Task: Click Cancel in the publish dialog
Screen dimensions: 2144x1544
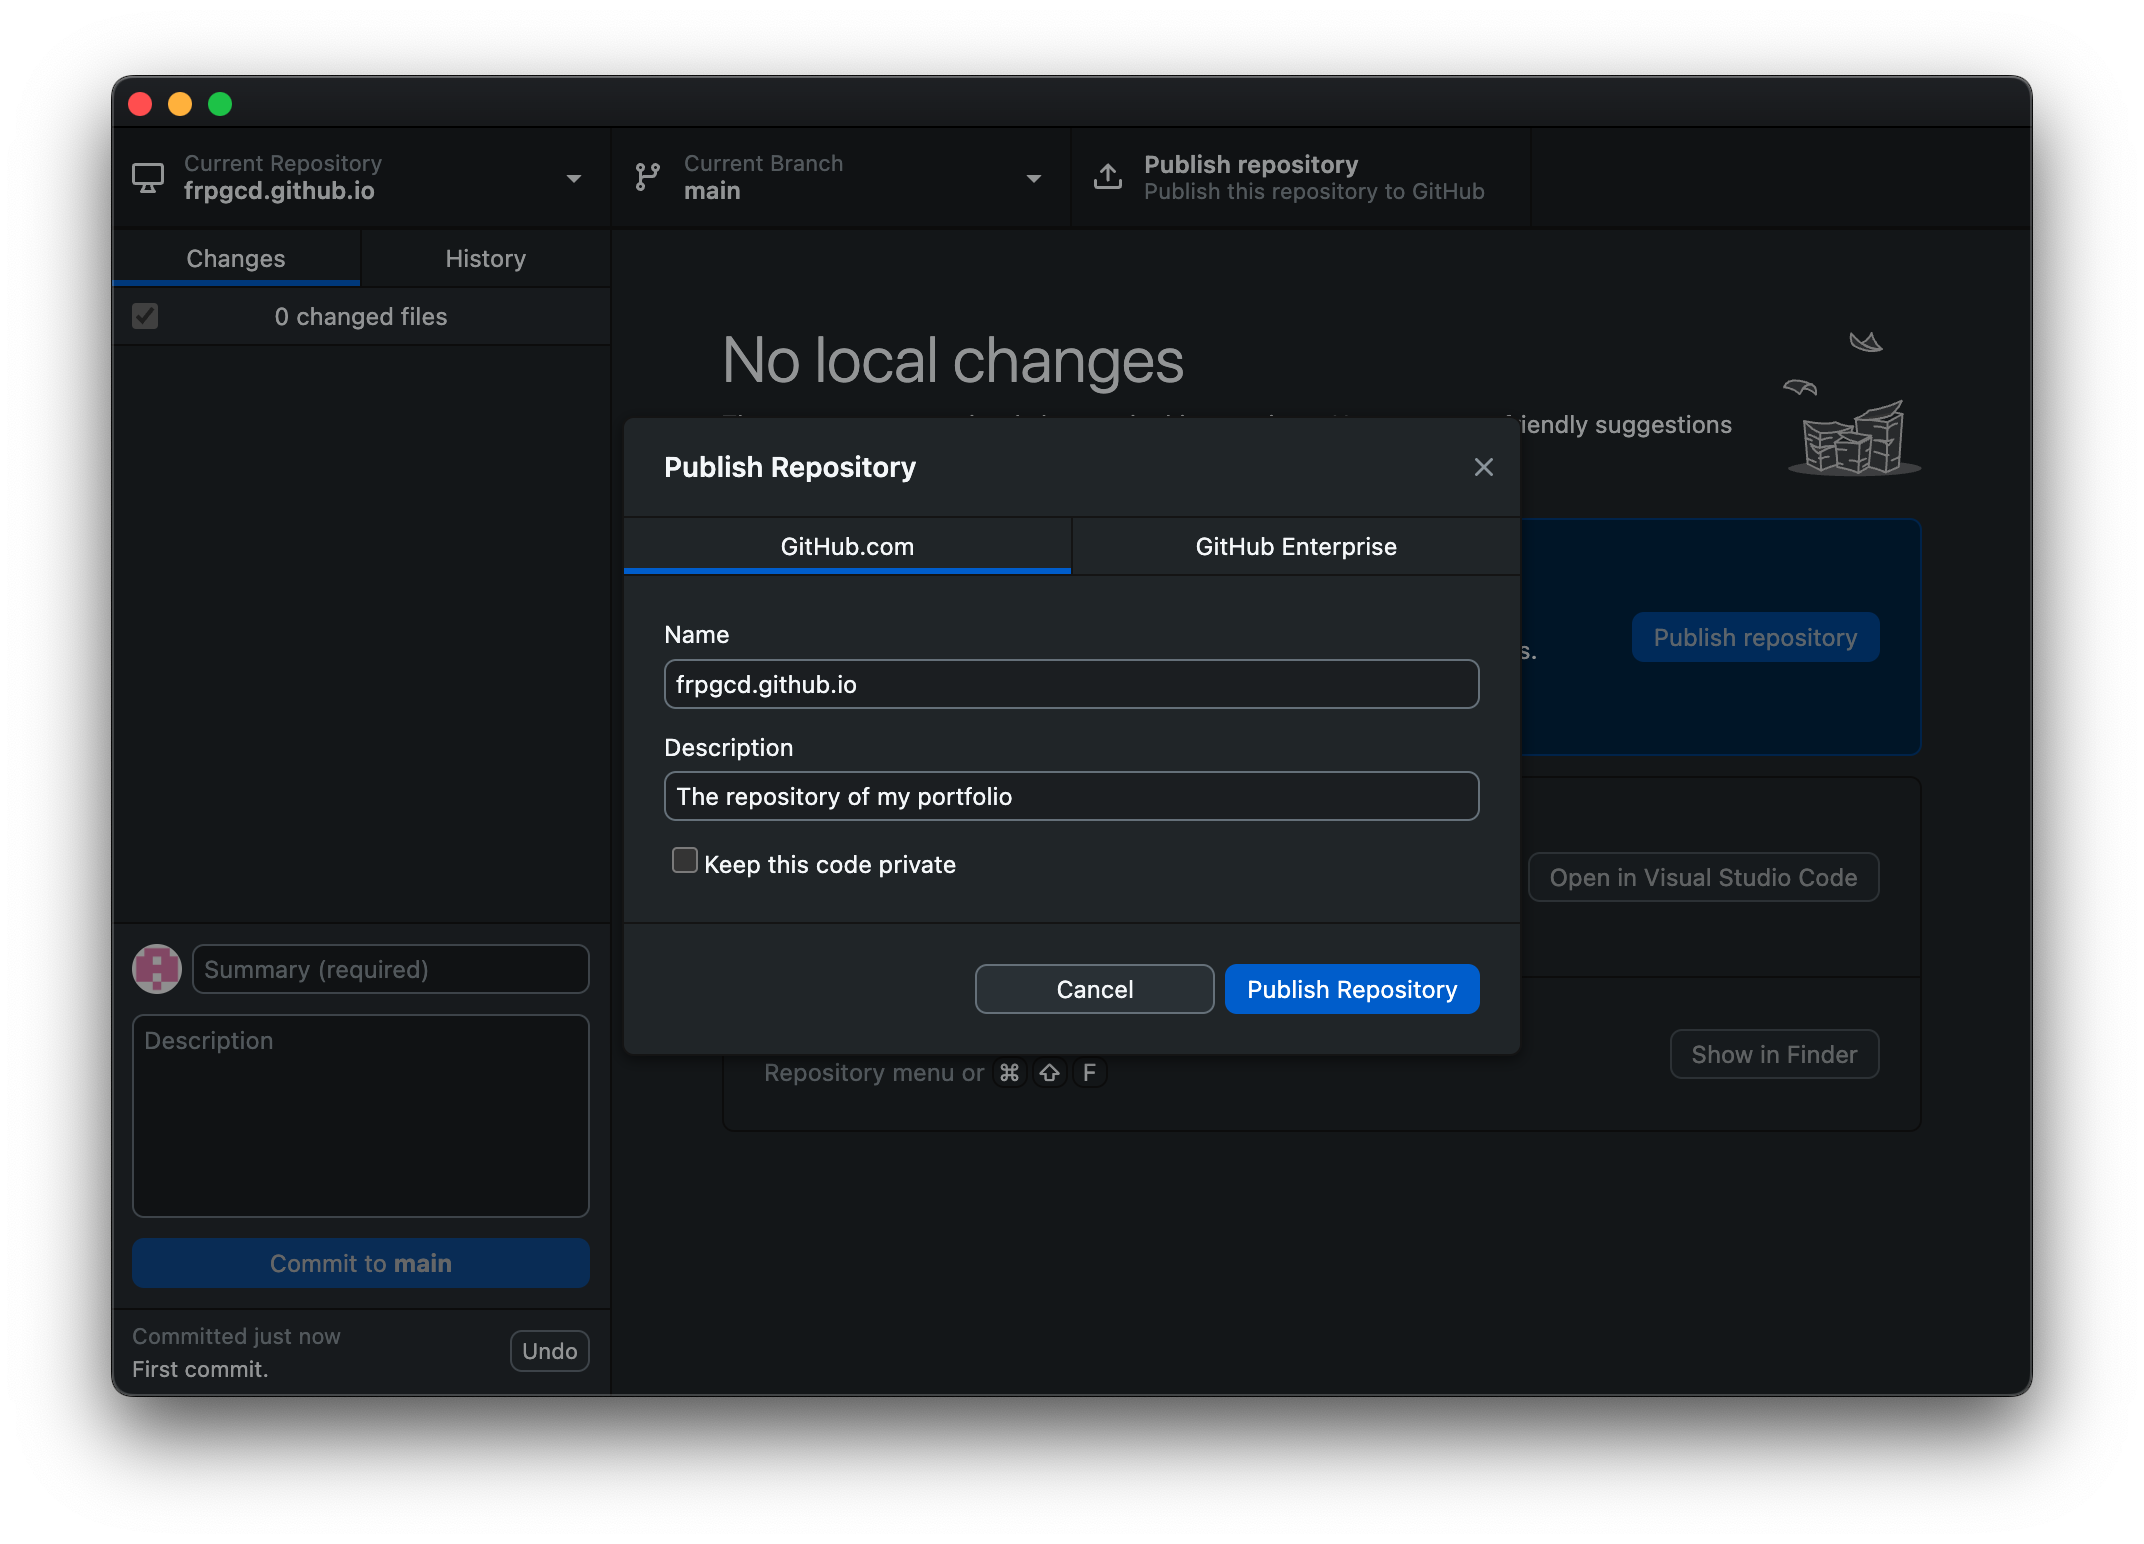Action: [x=1095, y=989]
